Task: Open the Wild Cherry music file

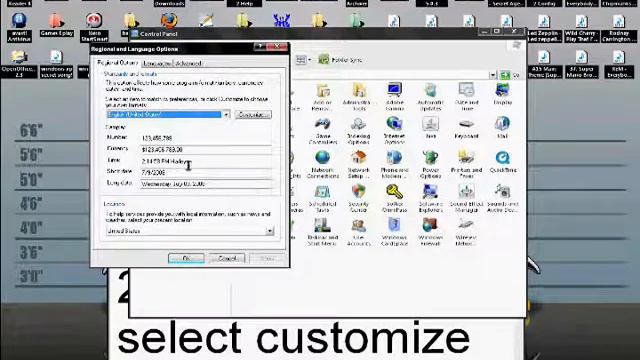Action: (x=581, y=28)
